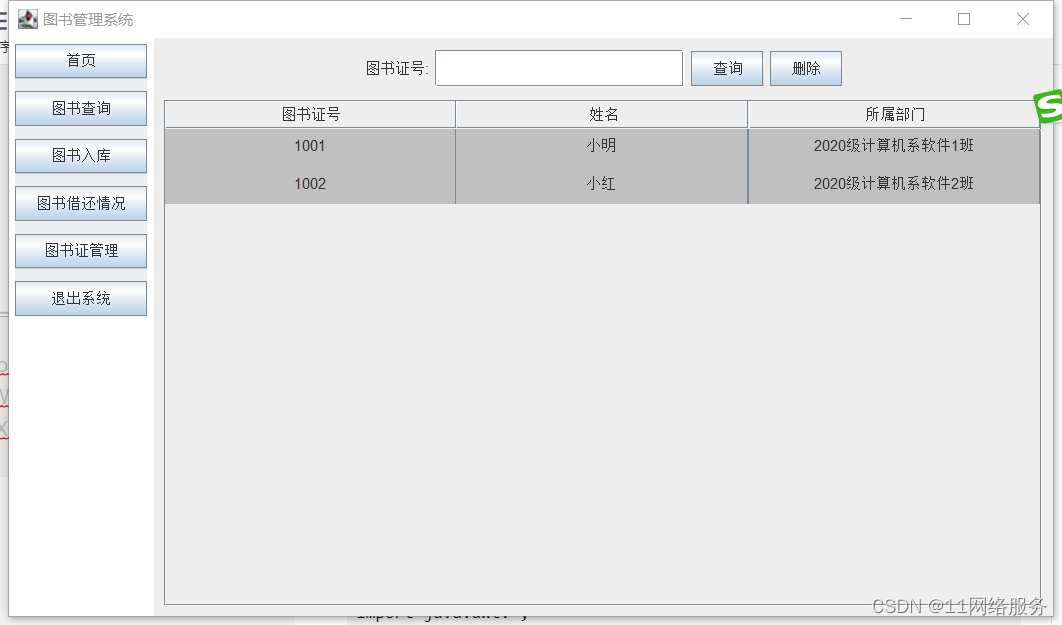Click the 查询 search button
Image resolution: width=1062 pixels, height=625 pixels.
coord(727,68)
